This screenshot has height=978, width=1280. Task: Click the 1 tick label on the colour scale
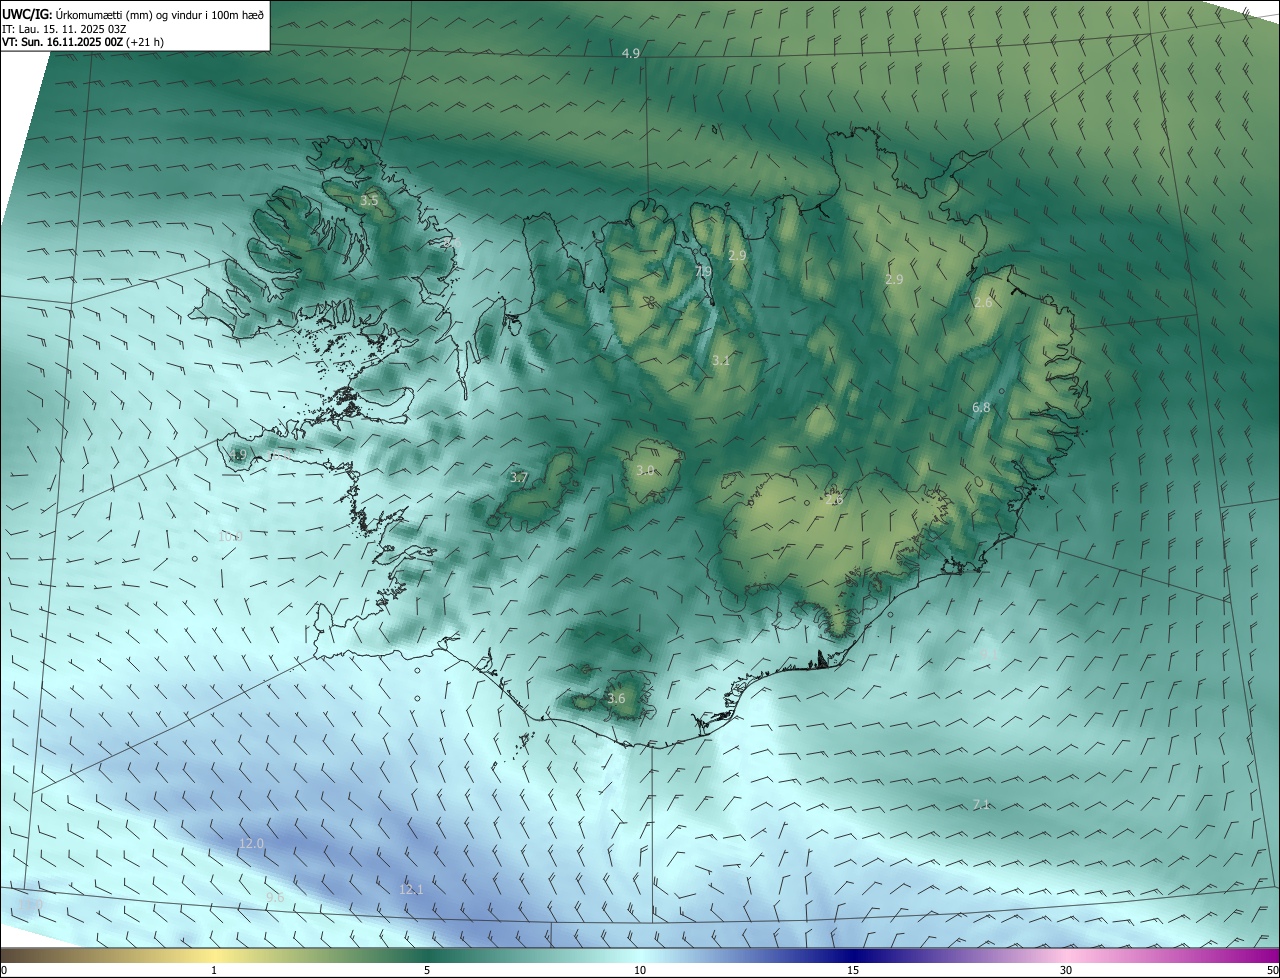pyautogui.click(x=214, y=970)
